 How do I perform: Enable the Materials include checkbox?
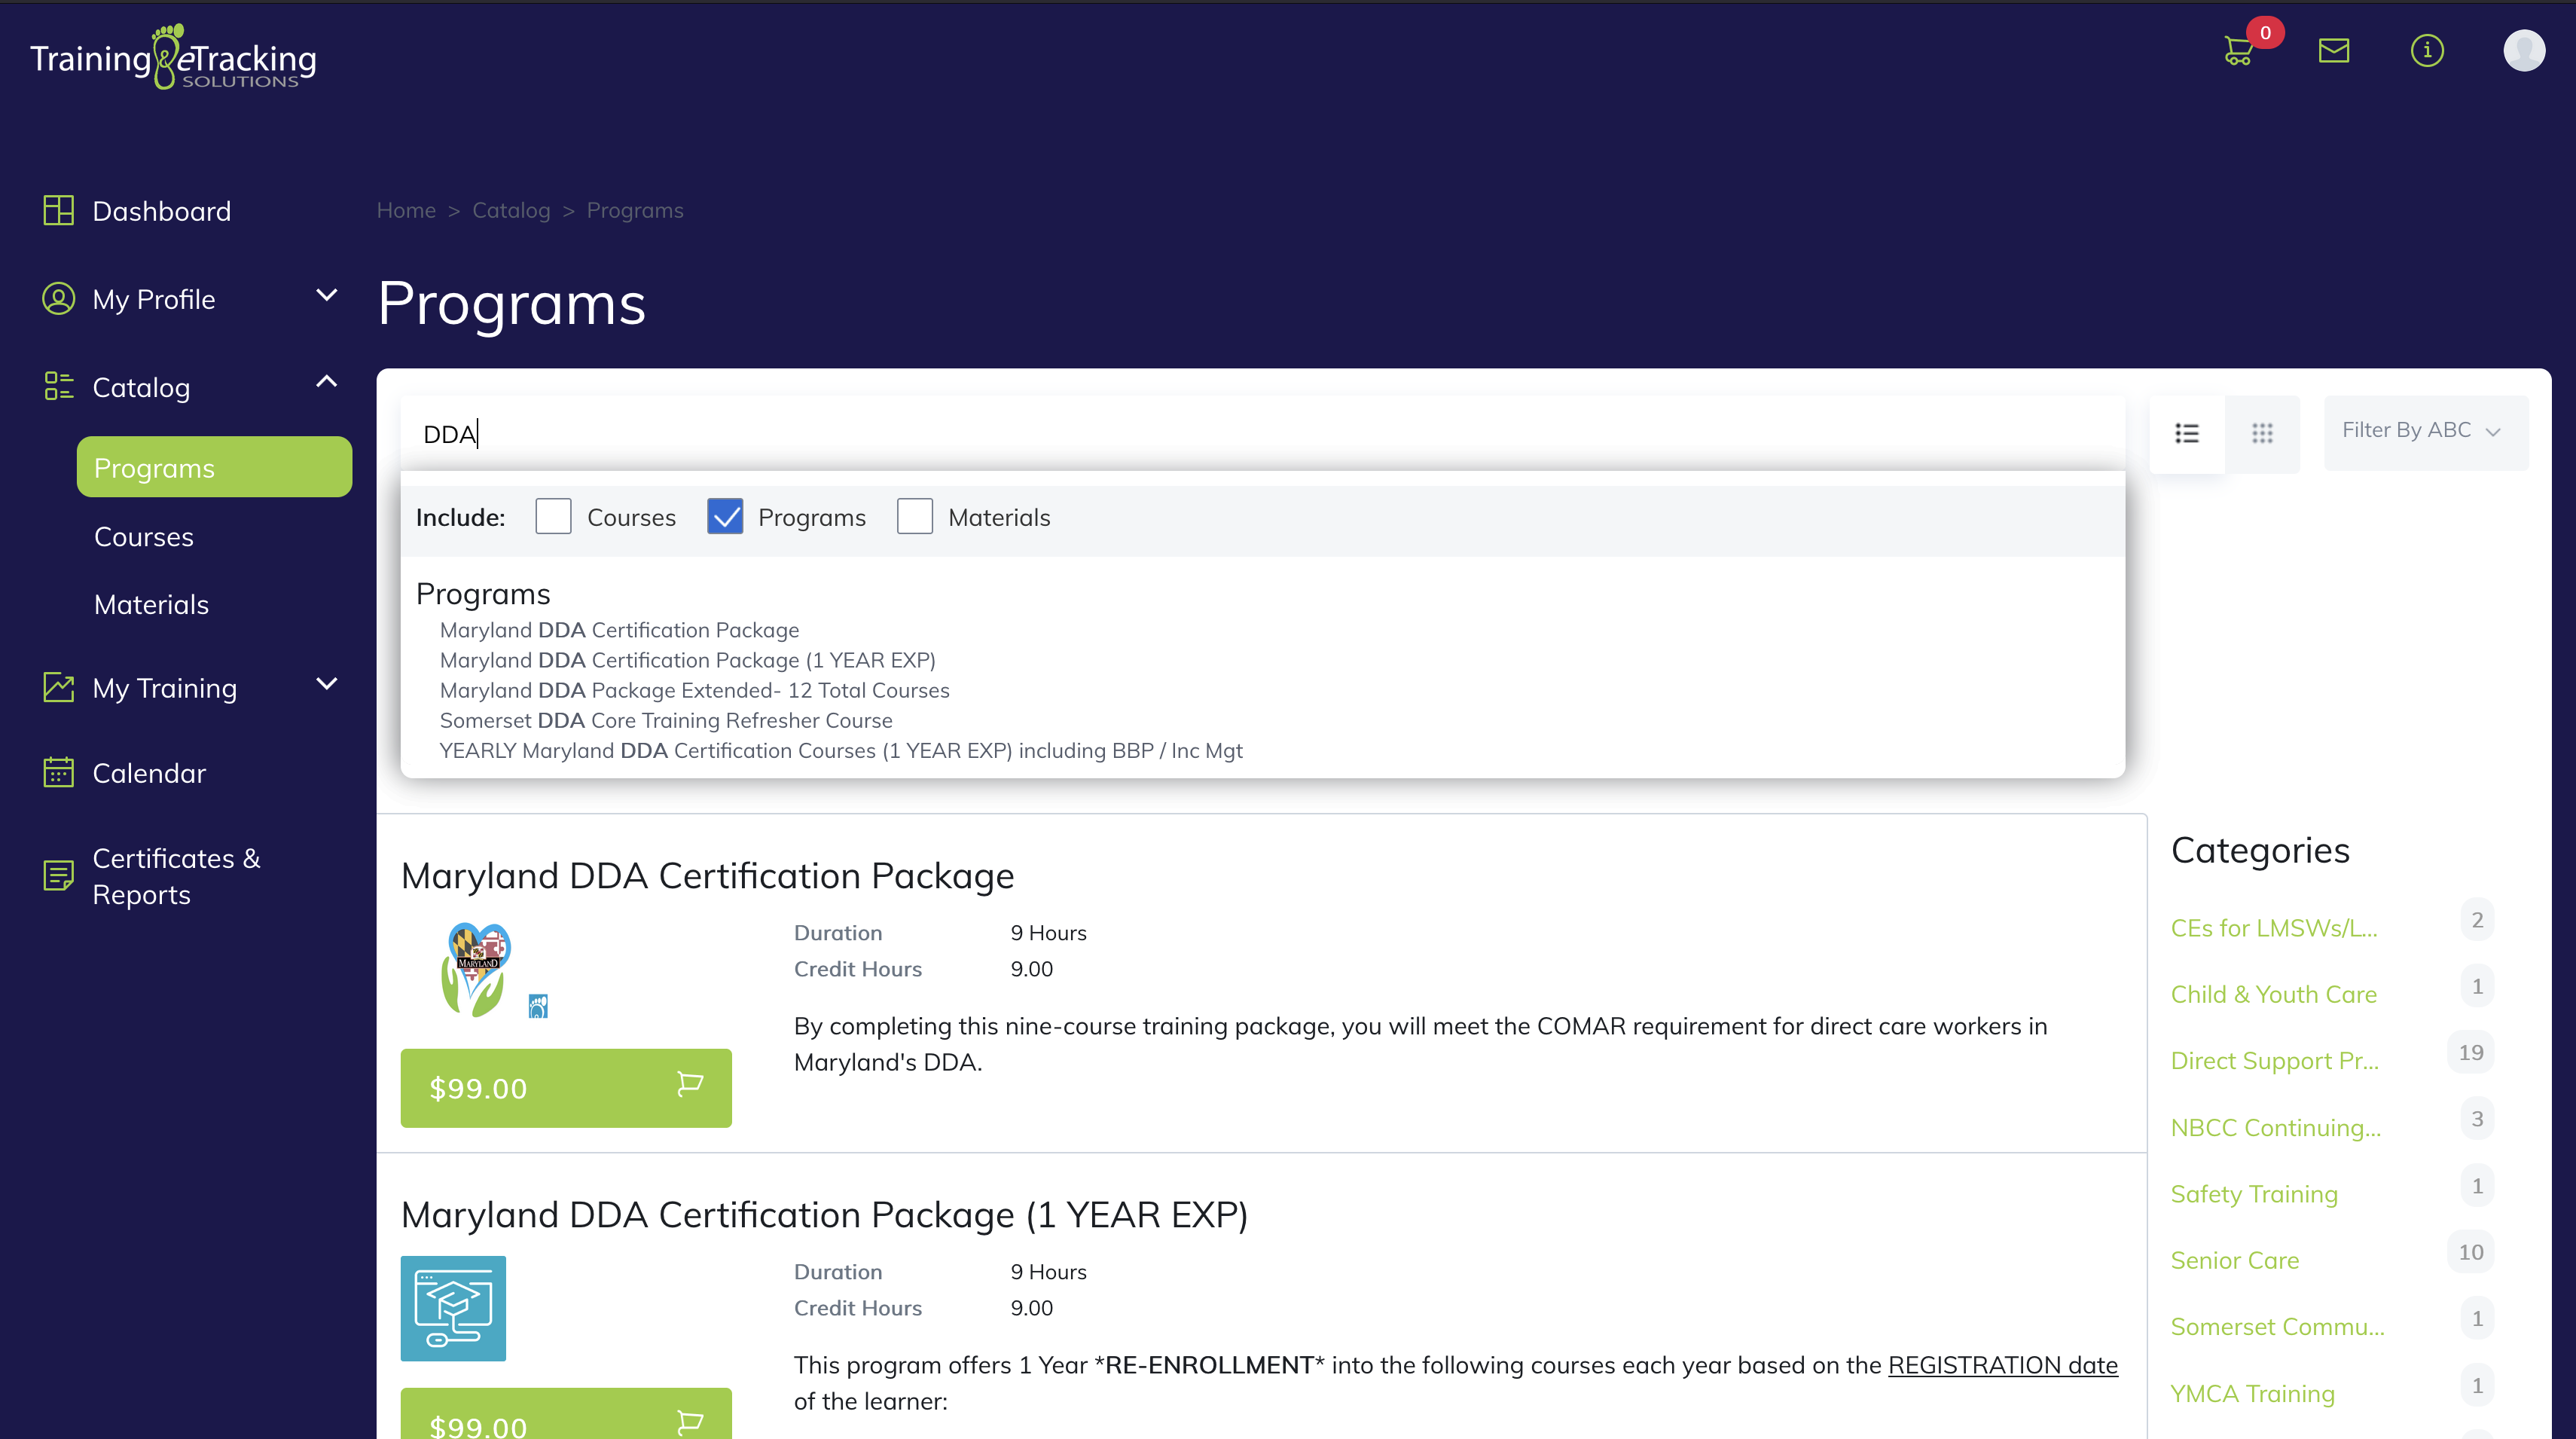tap(914, 517)
